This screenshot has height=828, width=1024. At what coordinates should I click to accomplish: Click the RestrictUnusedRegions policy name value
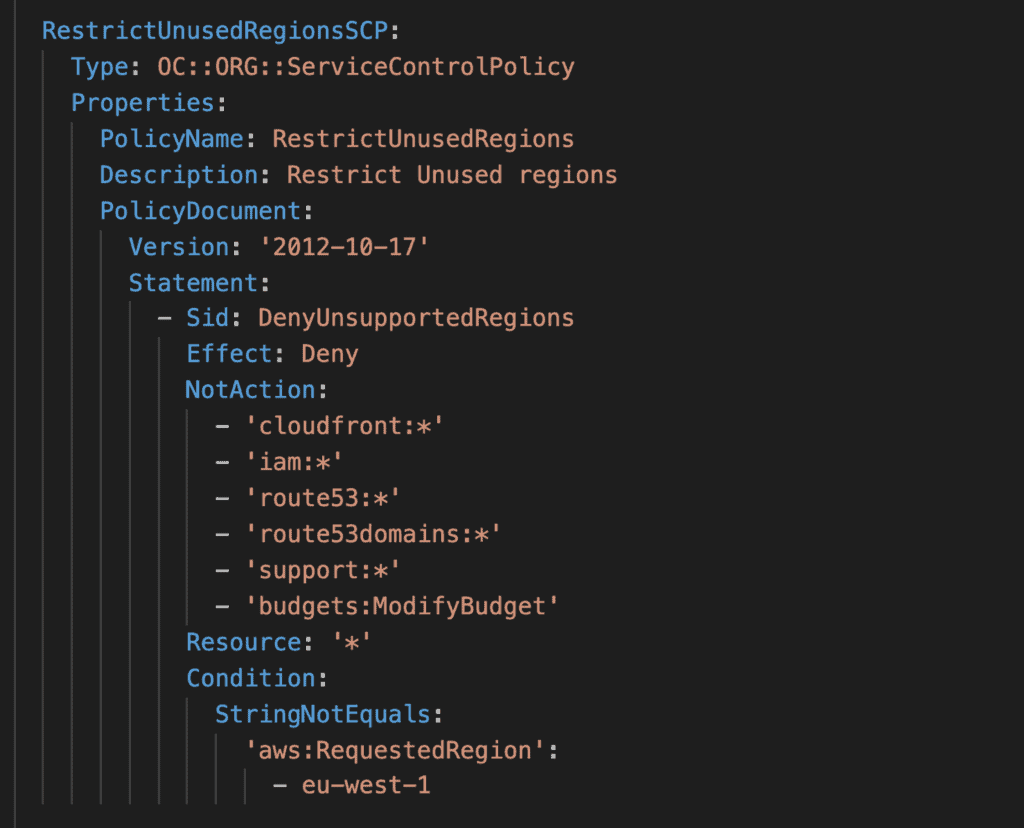click(x=423, y=139)
